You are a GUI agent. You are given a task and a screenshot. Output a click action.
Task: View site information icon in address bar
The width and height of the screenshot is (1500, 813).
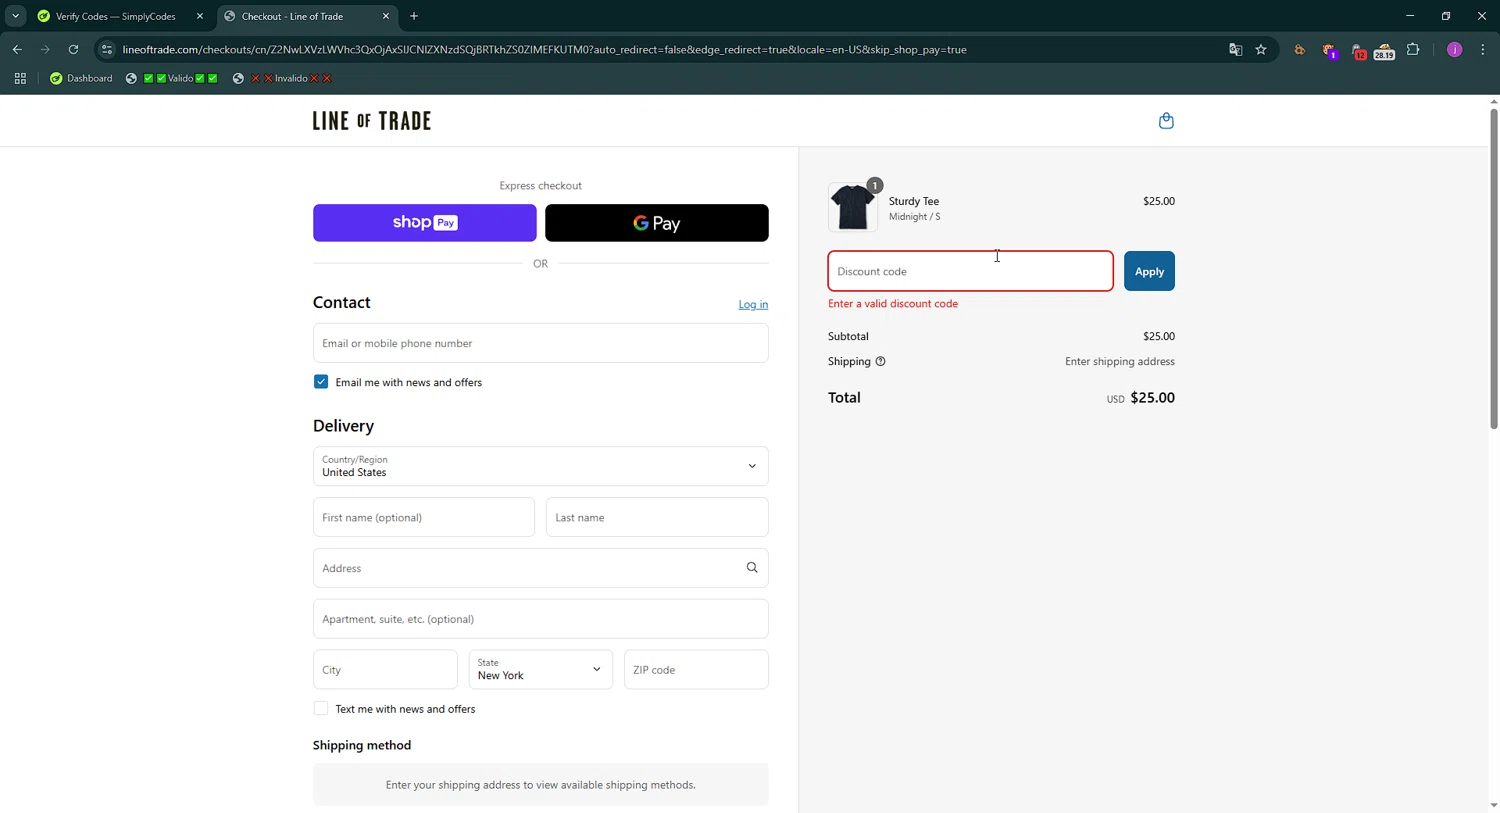pyautogui.click(x=107, y=49)
